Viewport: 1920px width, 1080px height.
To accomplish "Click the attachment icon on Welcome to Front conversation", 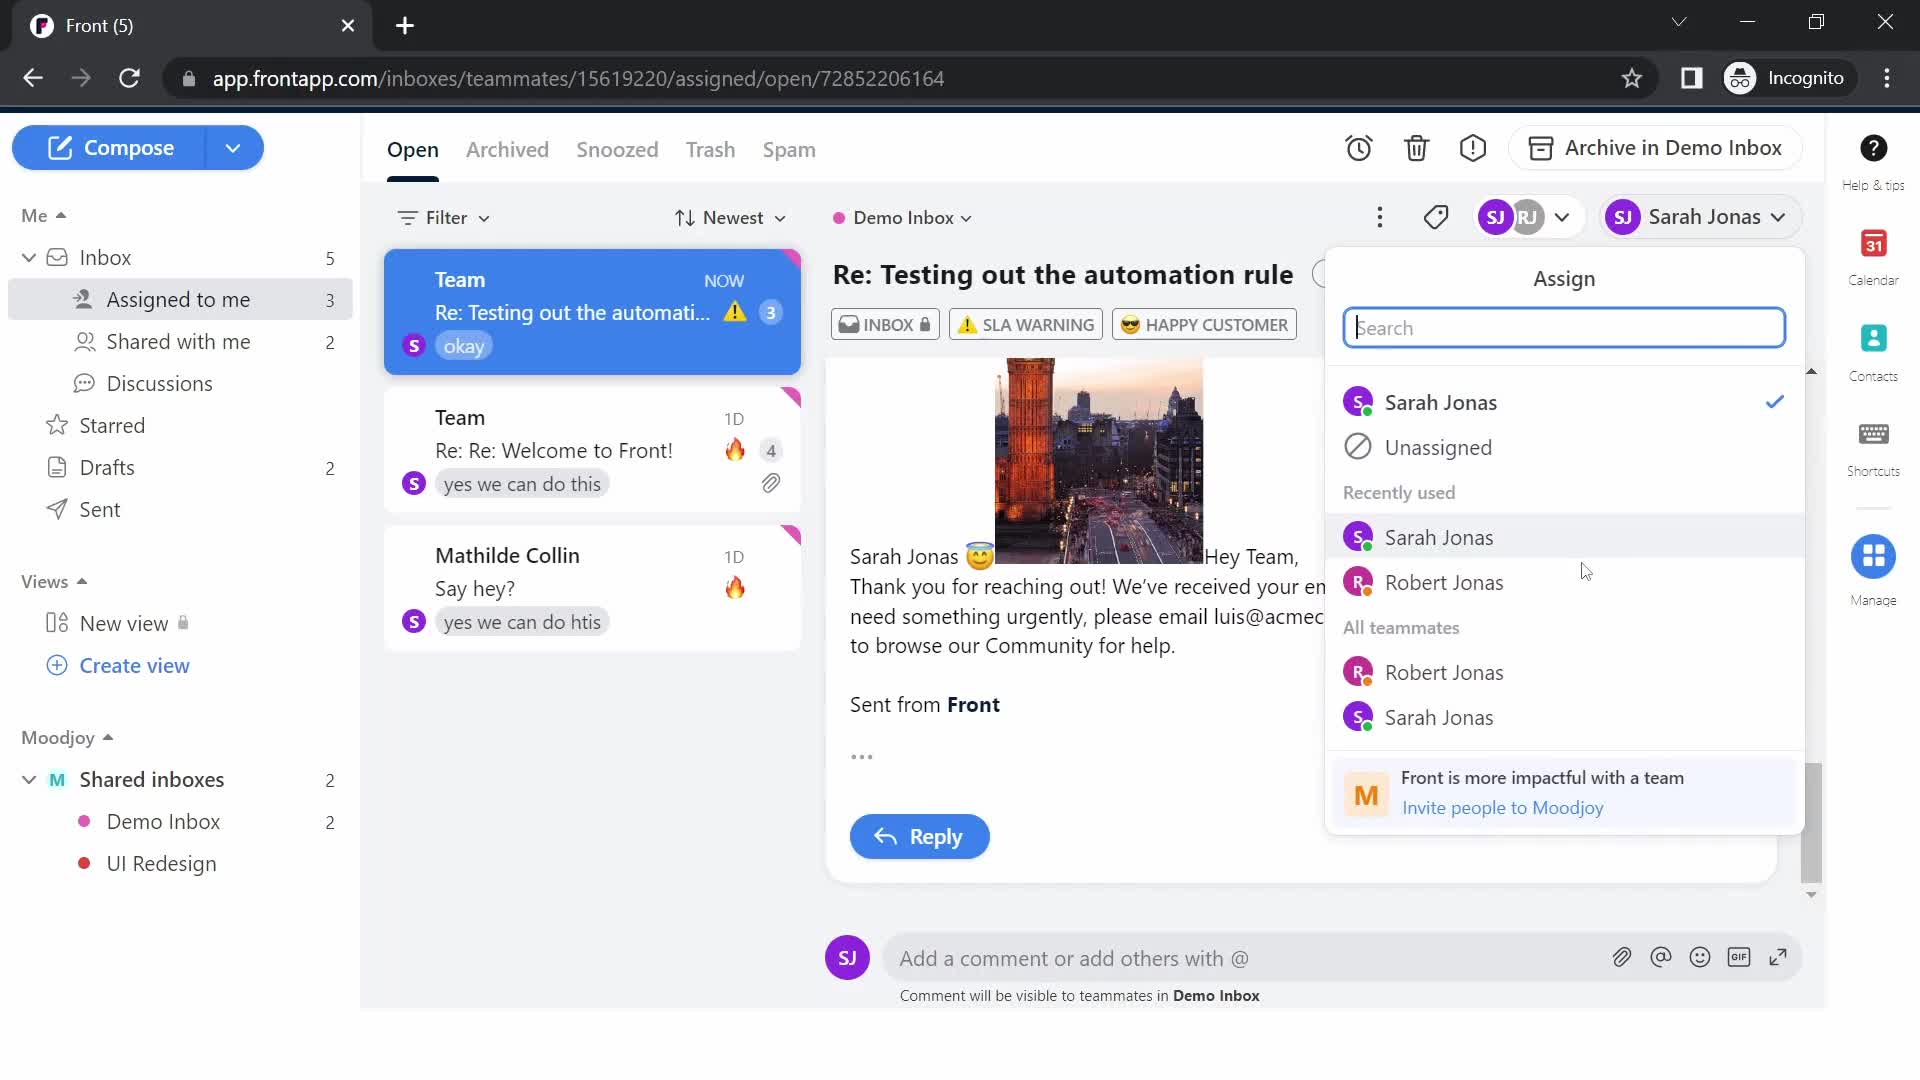I will [771, 483].
